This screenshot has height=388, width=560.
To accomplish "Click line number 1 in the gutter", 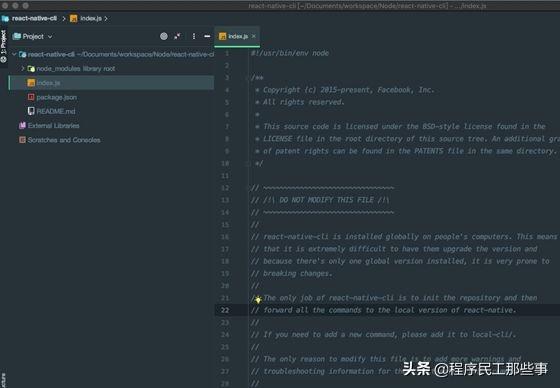I will [x=227, y=53].
